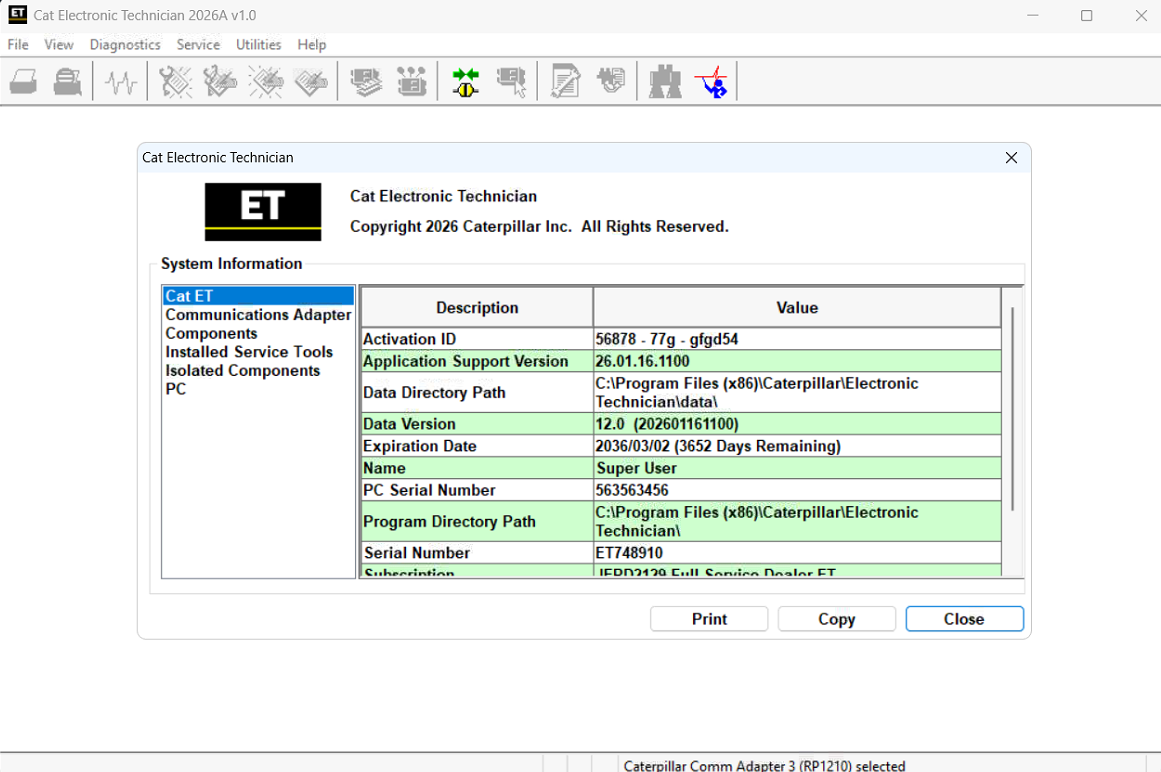Select the Status waveform toolbar icon
This screenshot has width=1161, height=772.
(x=120, y=81)
